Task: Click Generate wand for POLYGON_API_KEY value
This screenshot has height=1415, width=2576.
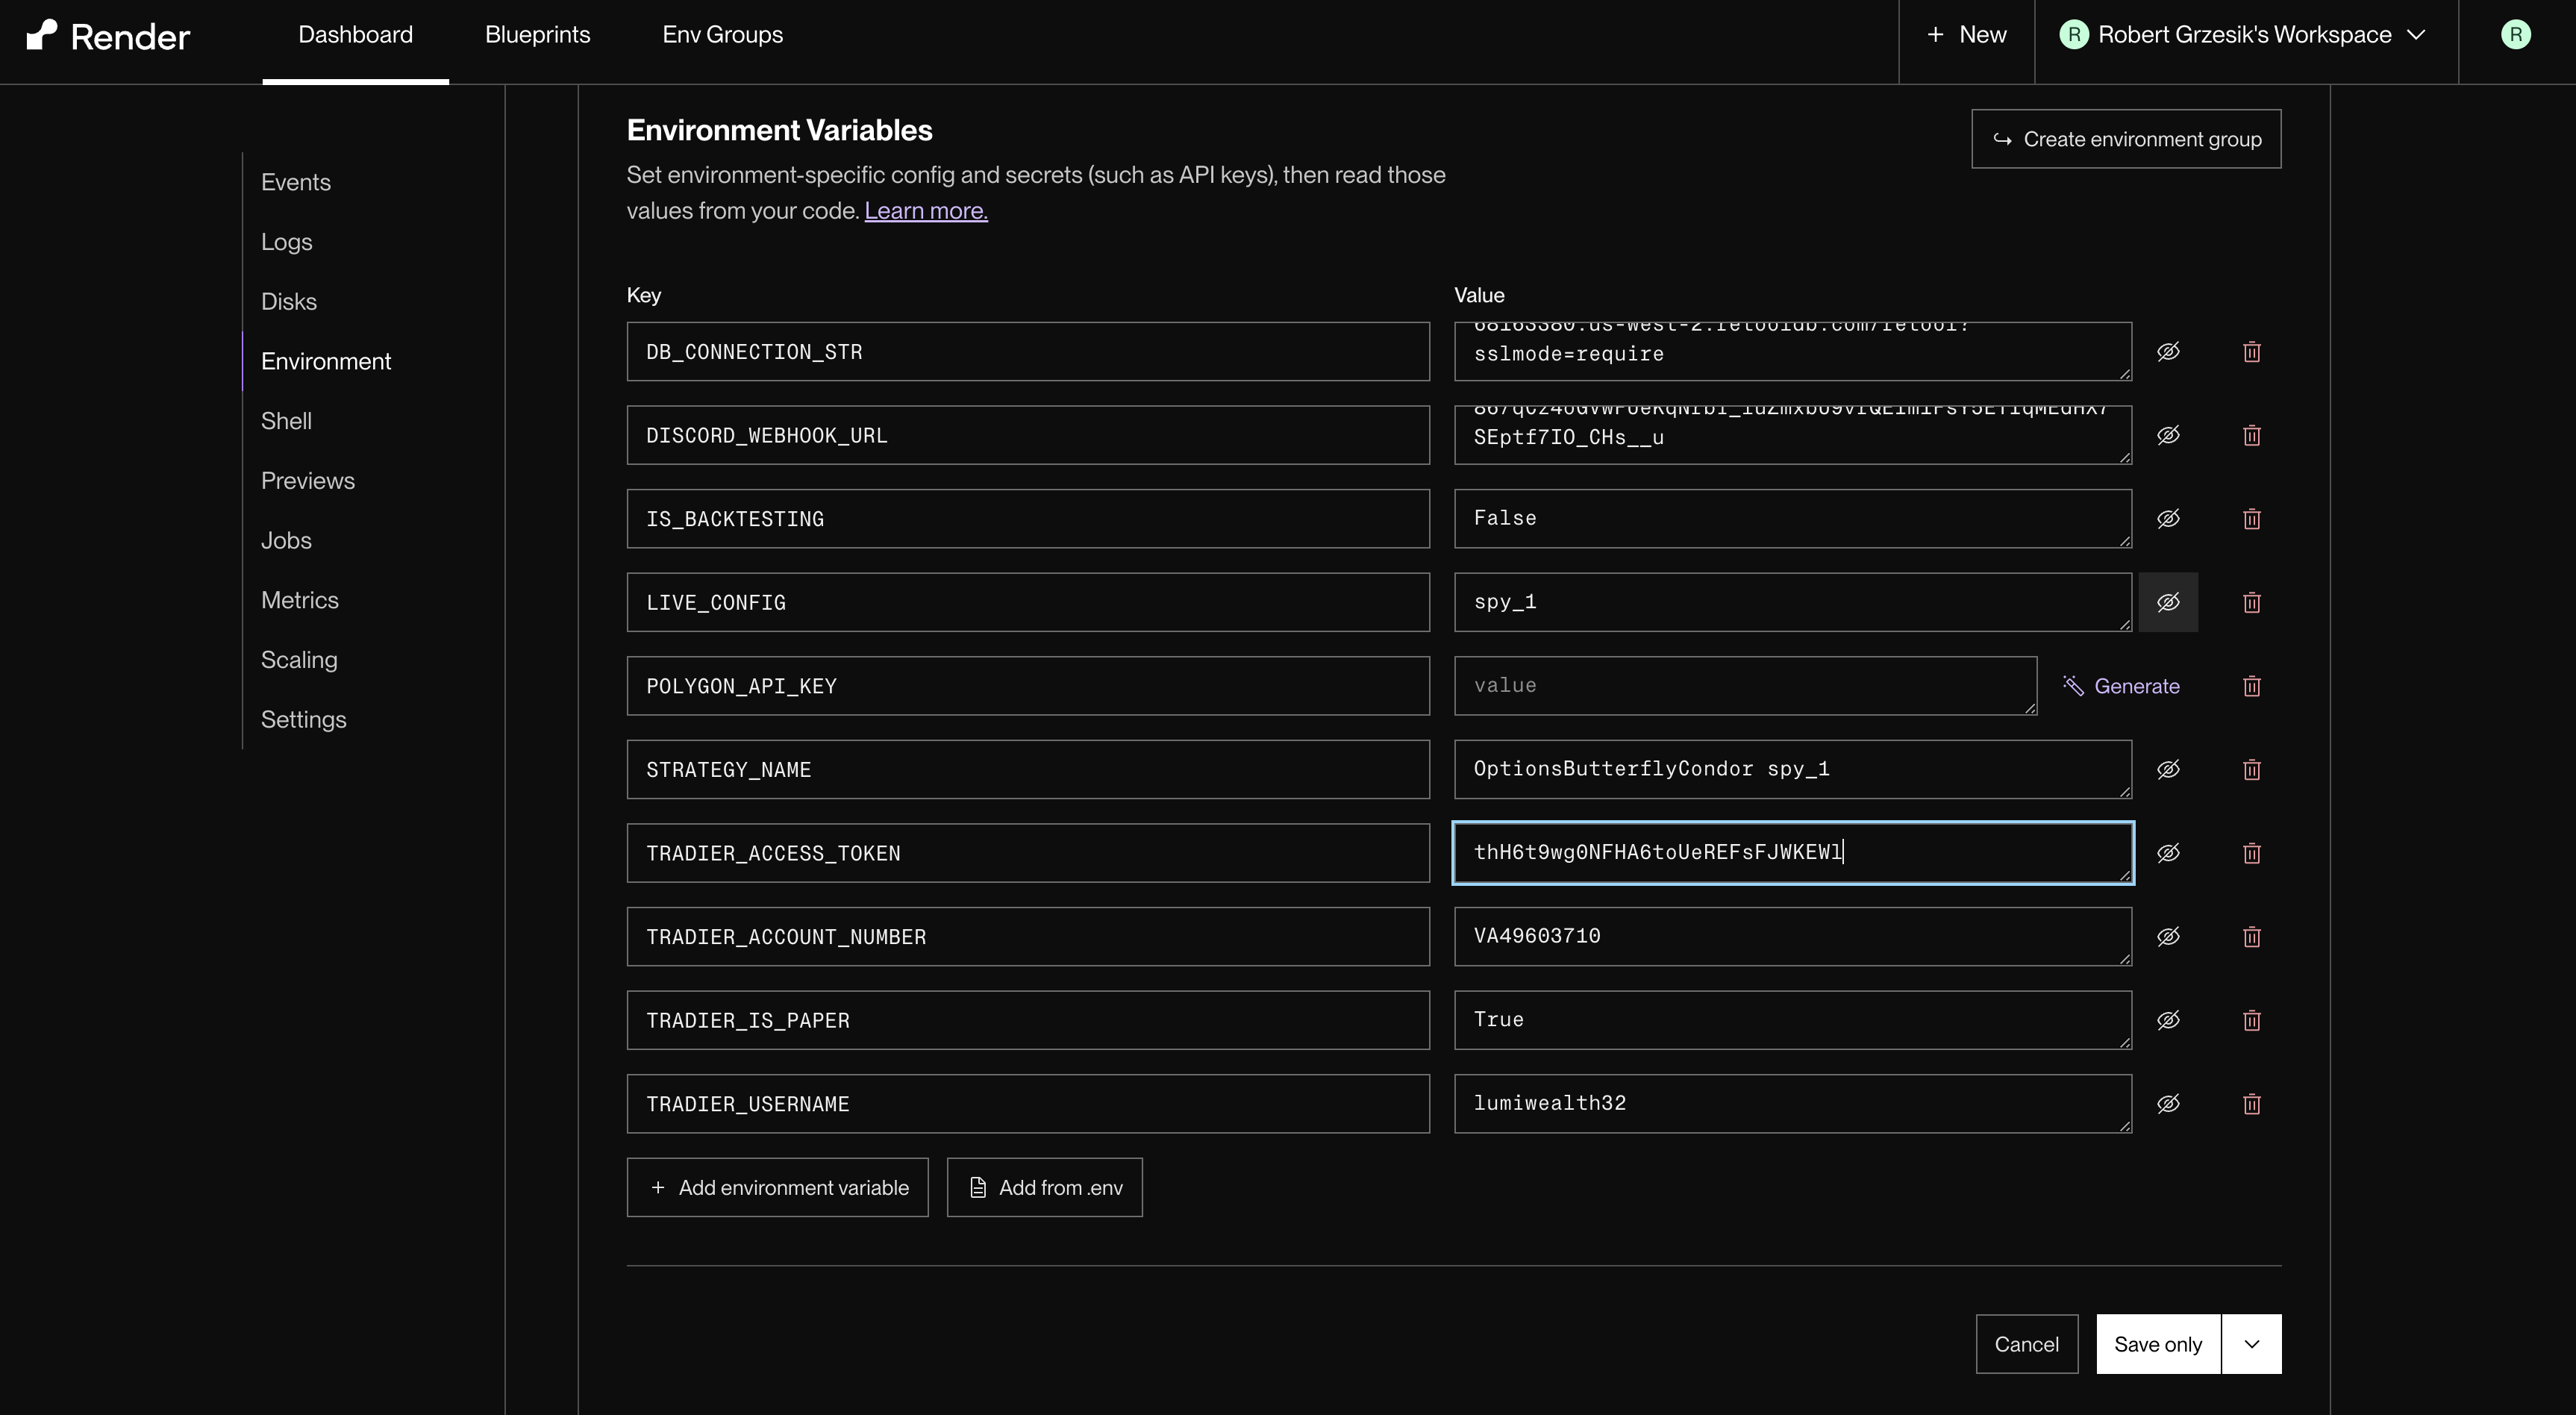Action: [x=2120, y=686]
